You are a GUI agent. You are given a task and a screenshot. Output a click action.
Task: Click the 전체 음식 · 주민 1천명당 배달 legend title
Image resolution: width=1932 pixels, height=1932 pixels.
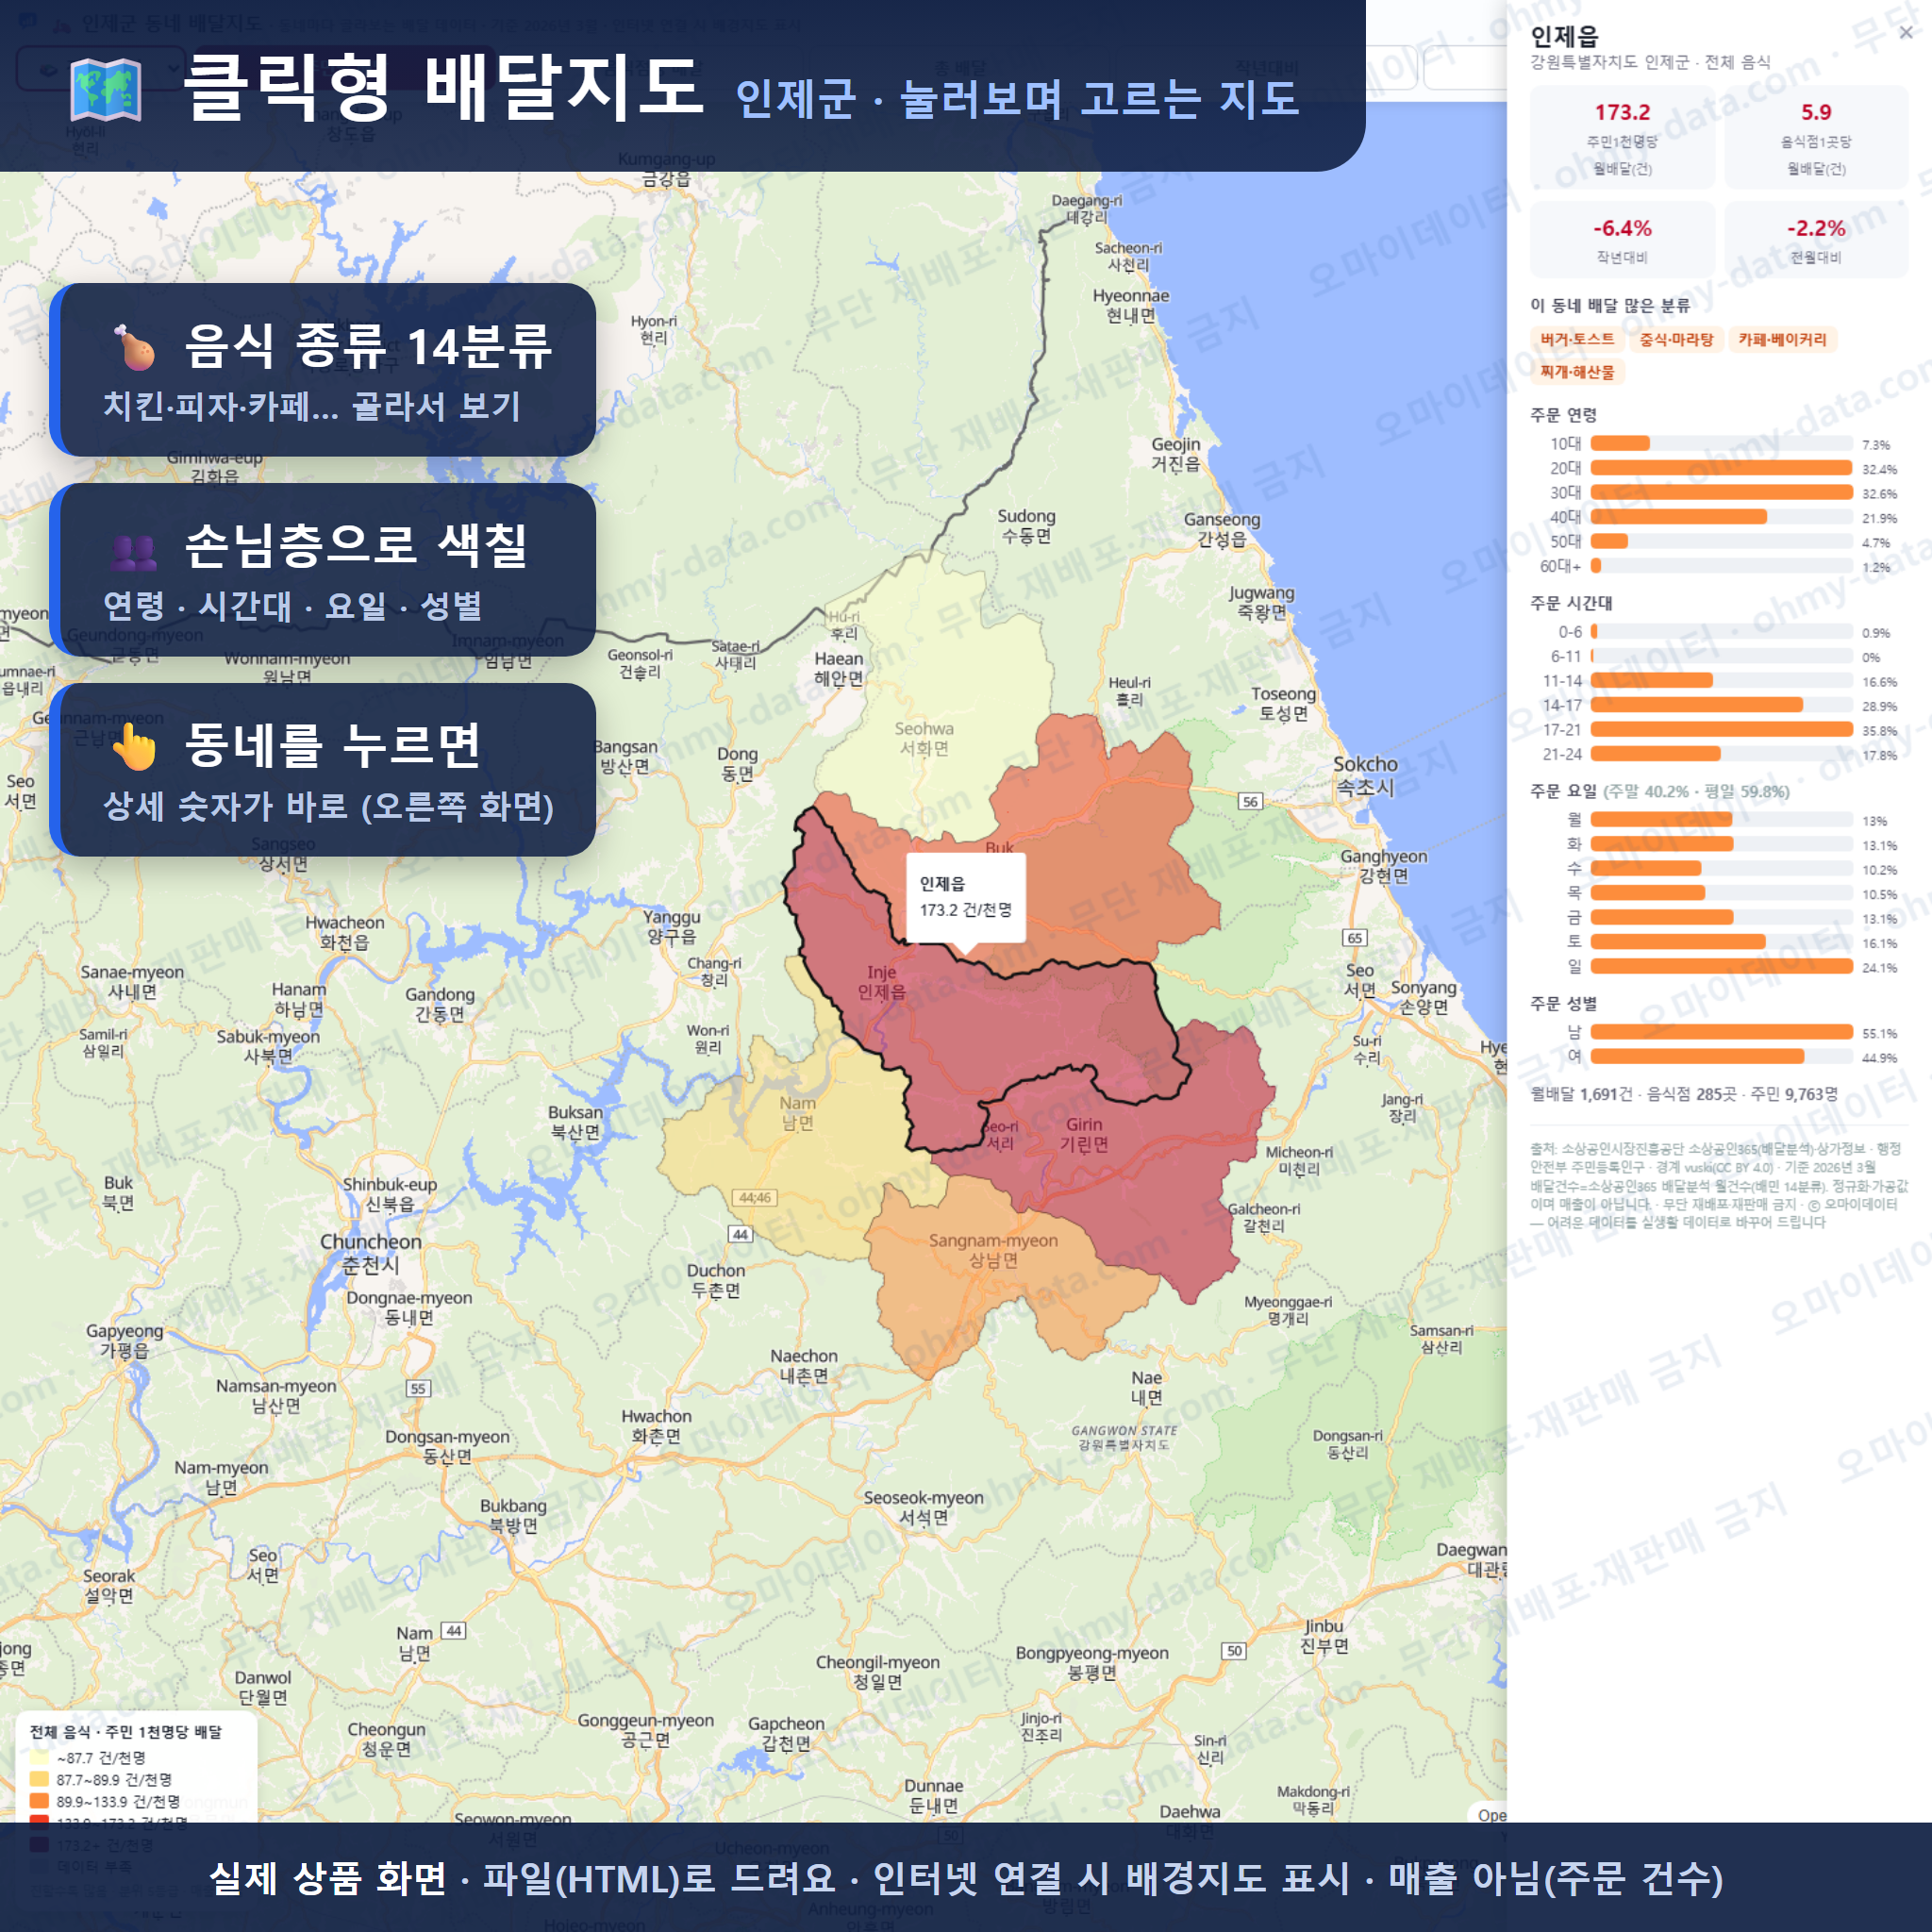click(125, 1732)
